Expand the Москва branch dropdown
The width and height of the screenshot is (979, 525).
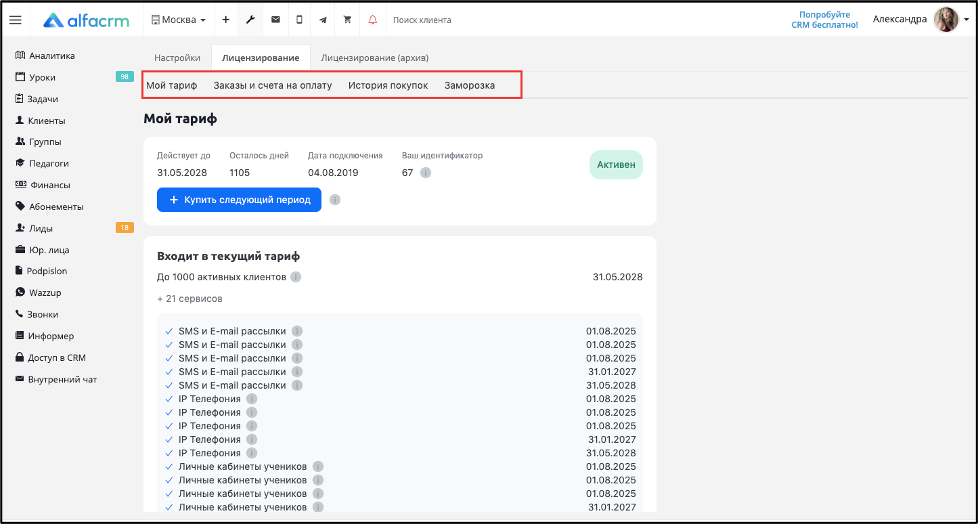(179, 19)
